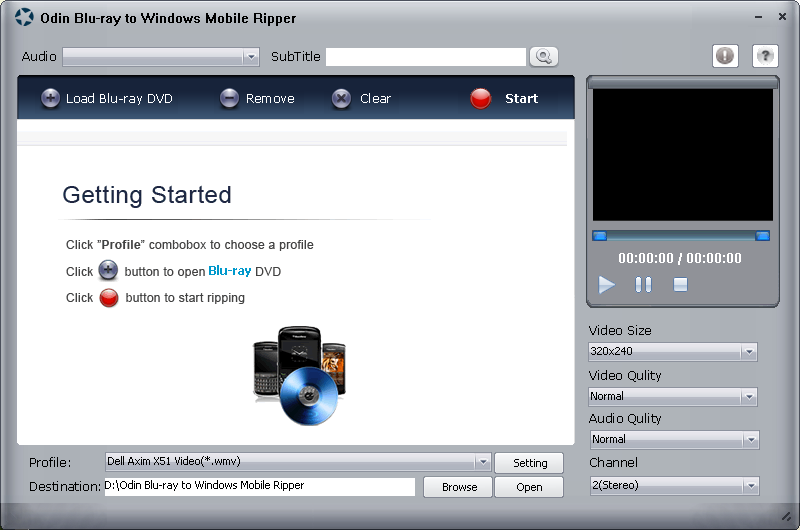Click the Remove label in toolbar
The image size is (800, 530).
pyautogui.click(x=270, y=98)
